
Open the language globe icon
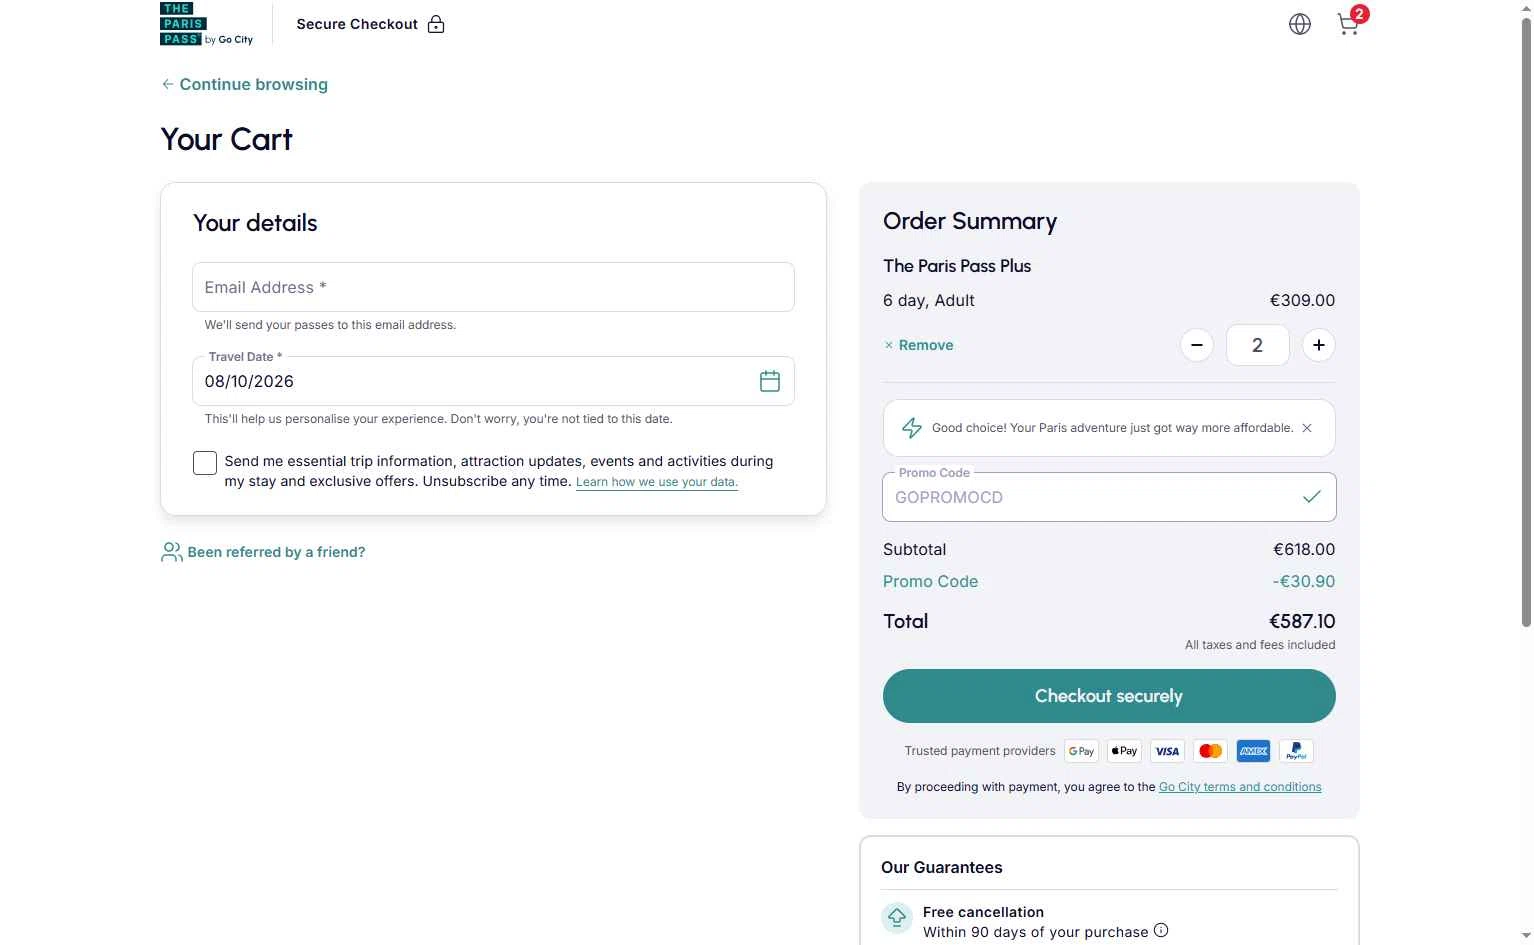coord(1299,24)
